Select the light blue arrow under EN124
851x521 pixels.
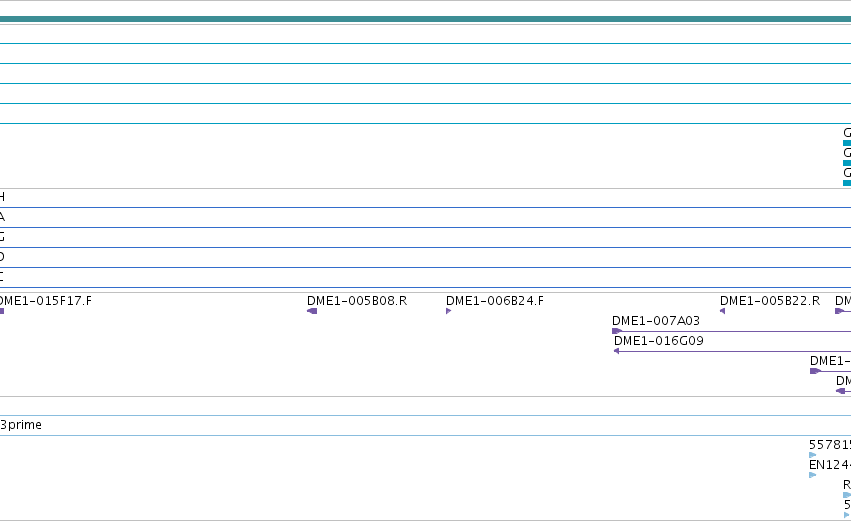pos(812,475)
